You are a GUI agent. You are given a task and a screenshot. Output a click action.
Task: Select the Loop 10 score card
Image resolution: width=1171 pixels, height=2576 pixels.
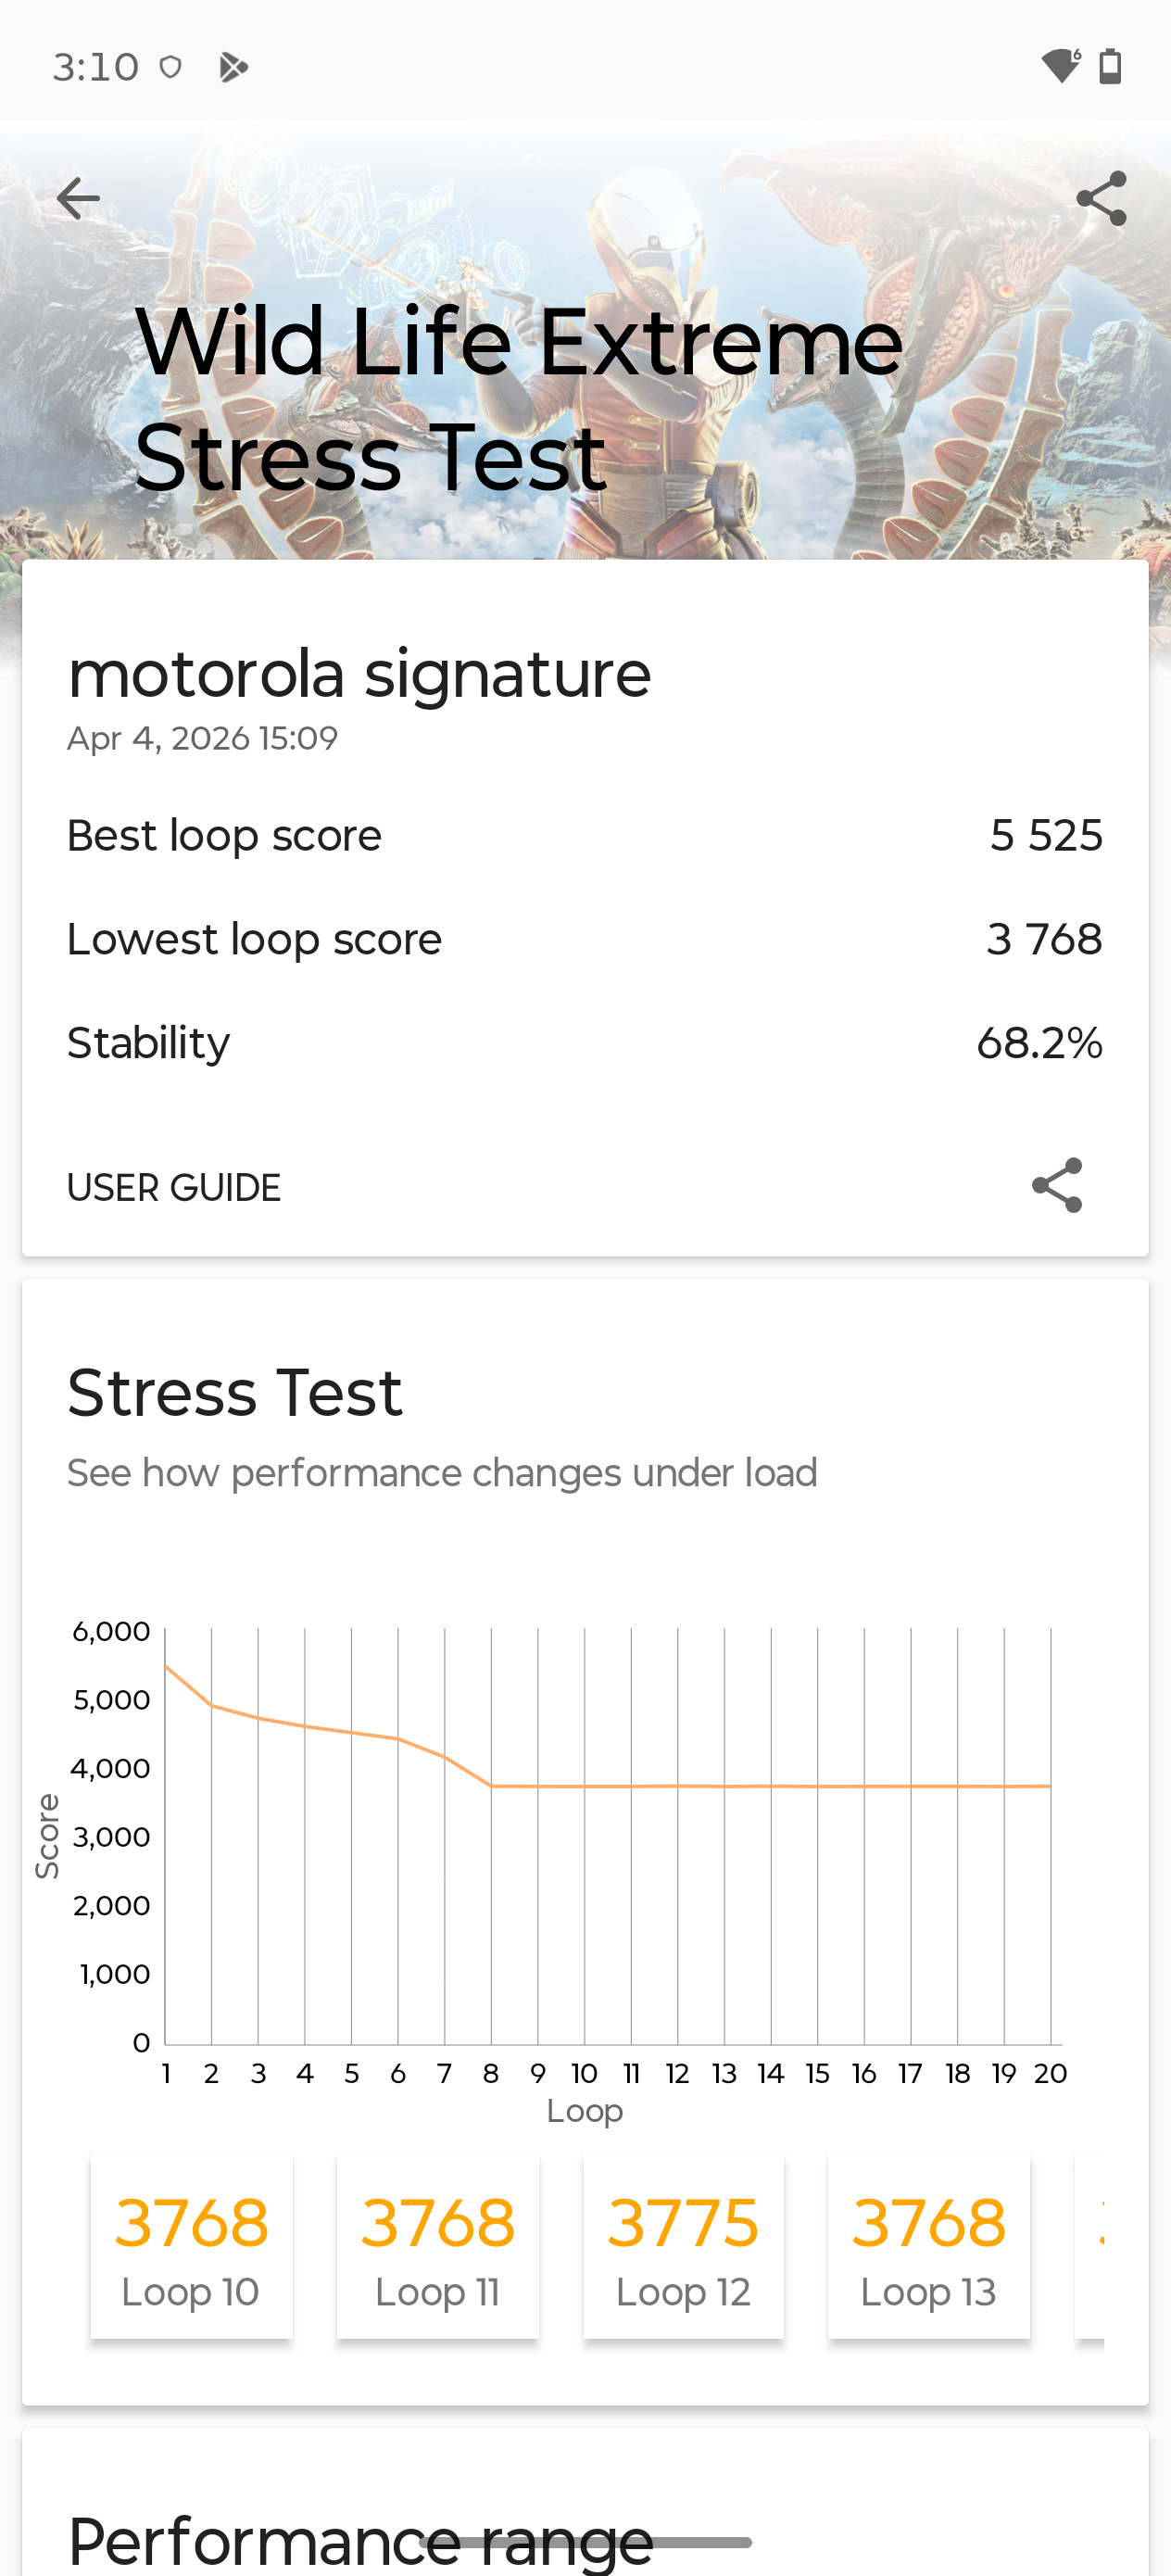191,2245
